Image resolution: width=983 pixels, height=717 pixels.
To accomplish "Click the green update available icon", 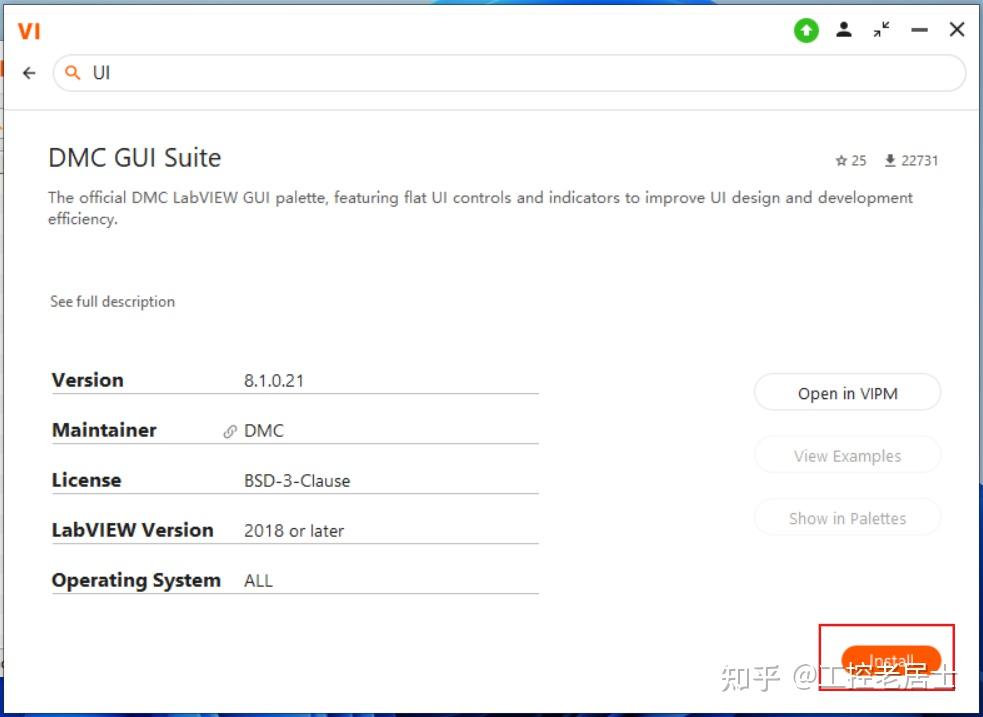I will [806, 30].
